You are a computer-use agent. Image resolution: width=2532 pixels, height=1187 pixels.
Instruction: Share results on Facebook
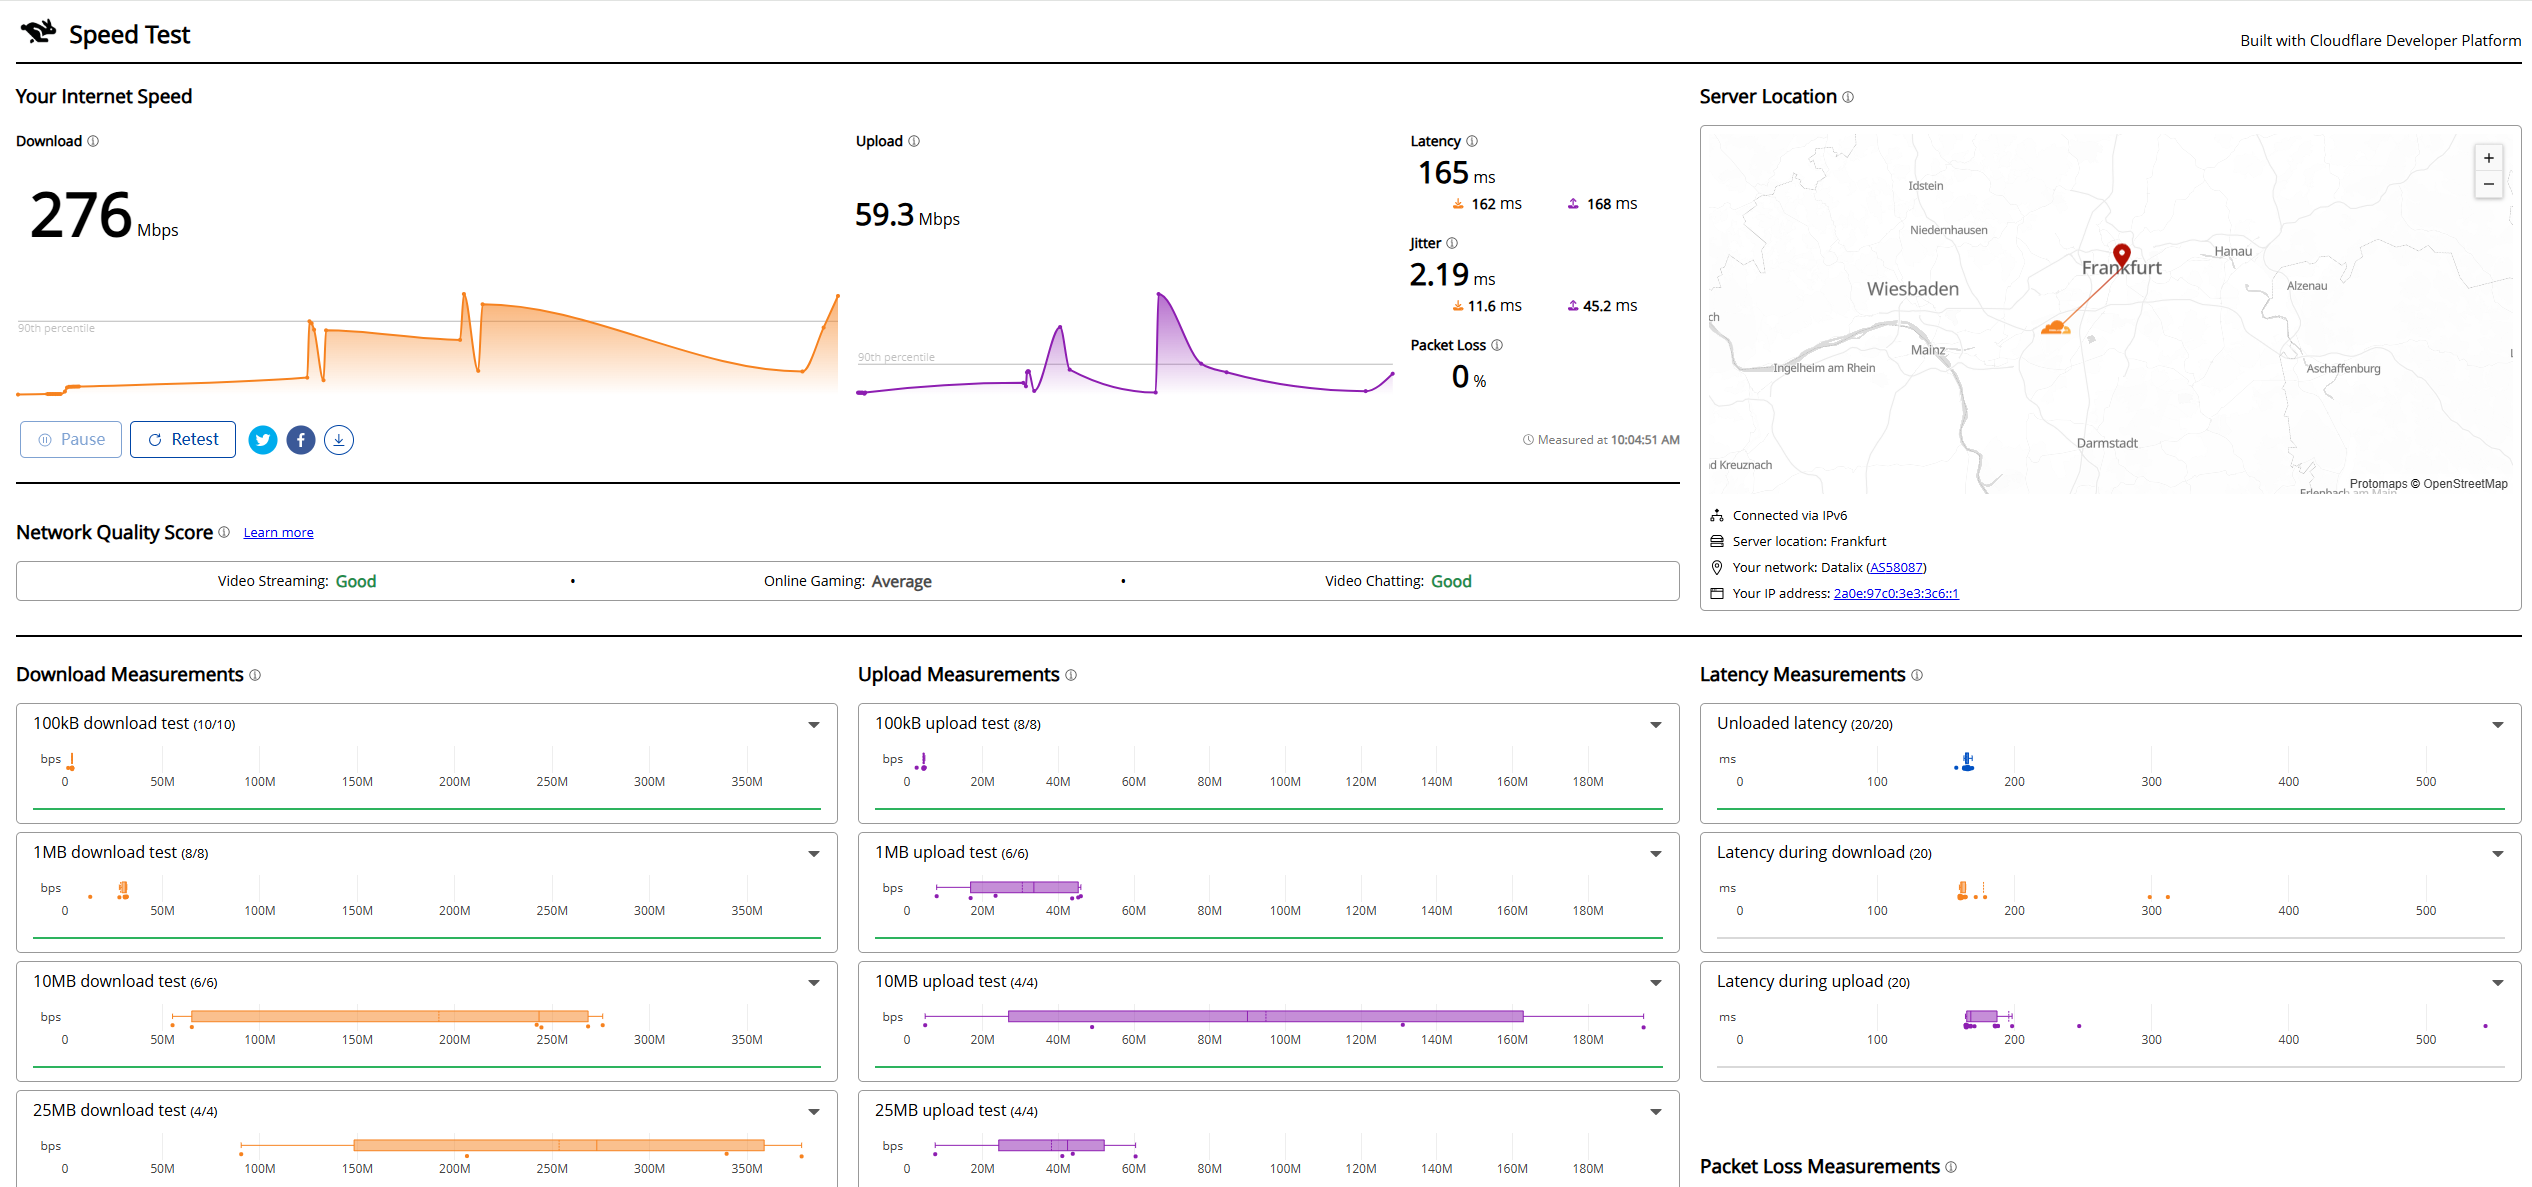301,440
